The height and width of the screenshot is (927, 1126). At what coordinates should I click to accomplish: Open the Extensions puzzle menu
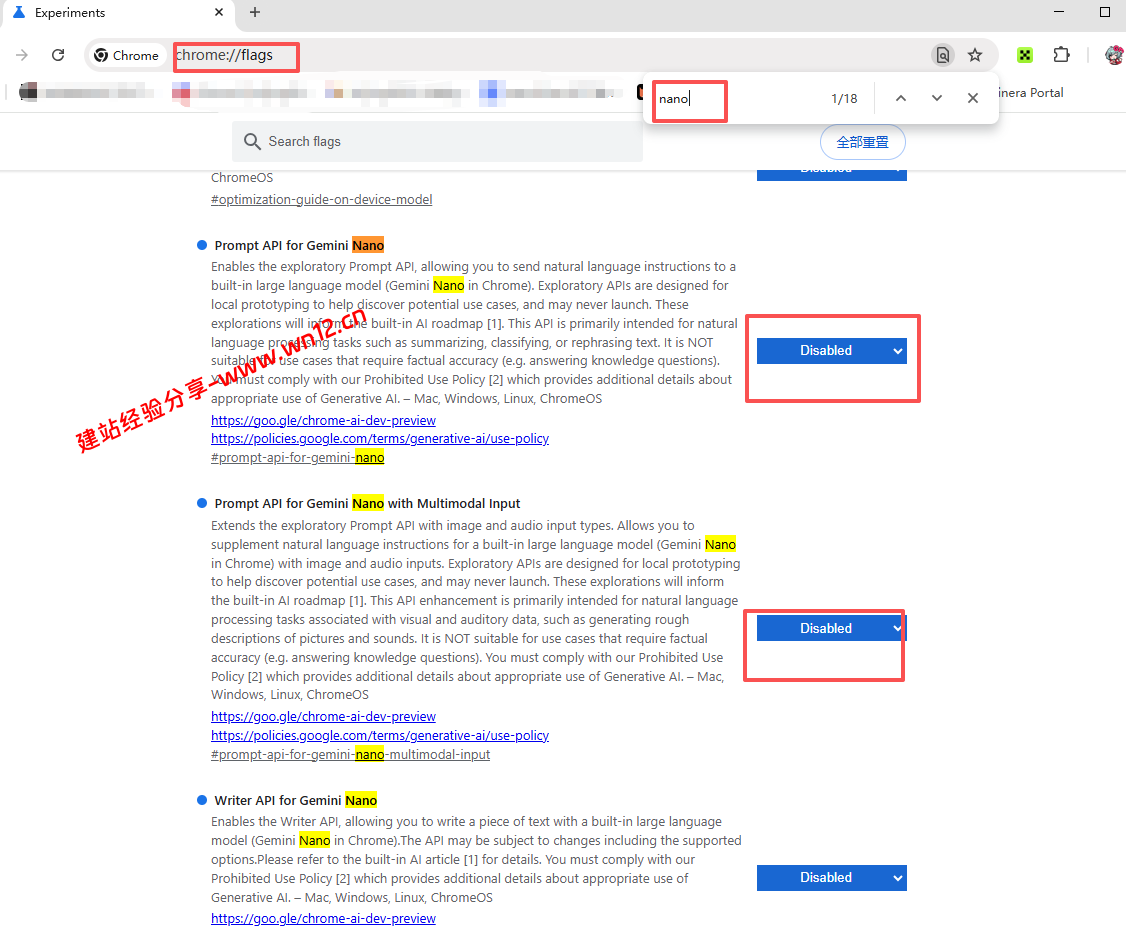[x=1061, y=55]
